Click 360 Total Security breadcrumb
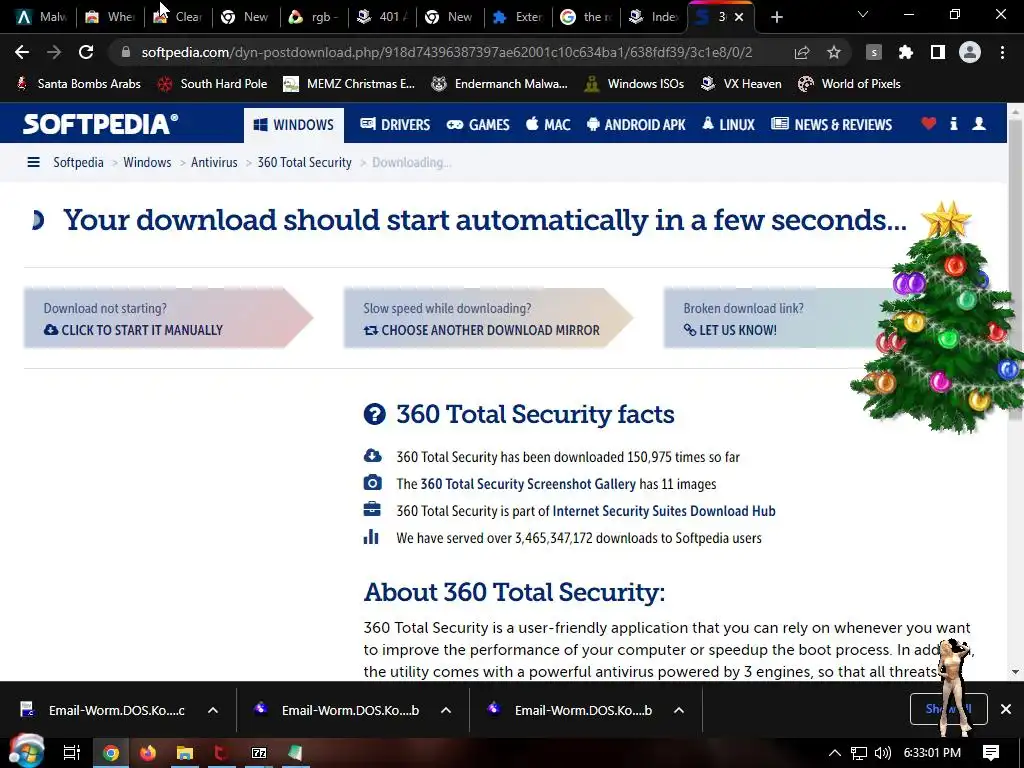1024x768 pixels. point(304,162)
